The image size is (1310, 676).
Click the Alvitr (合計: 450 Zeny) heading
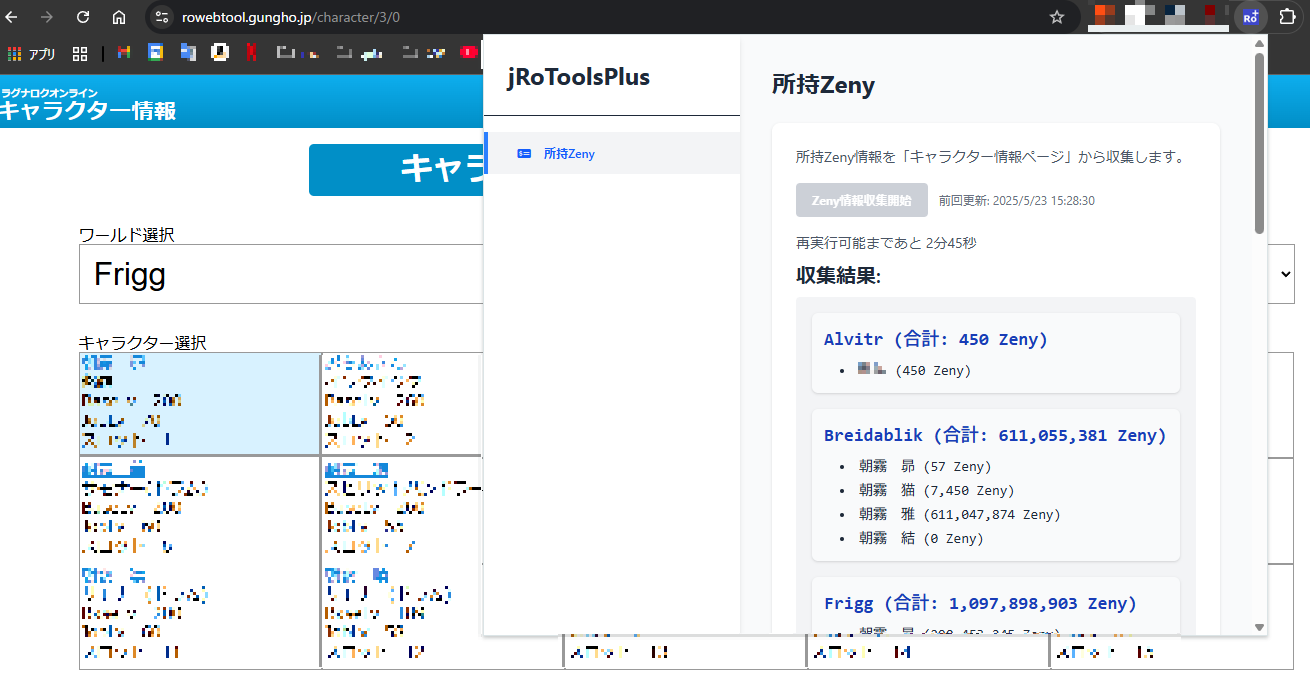click(x=936, y=339)
